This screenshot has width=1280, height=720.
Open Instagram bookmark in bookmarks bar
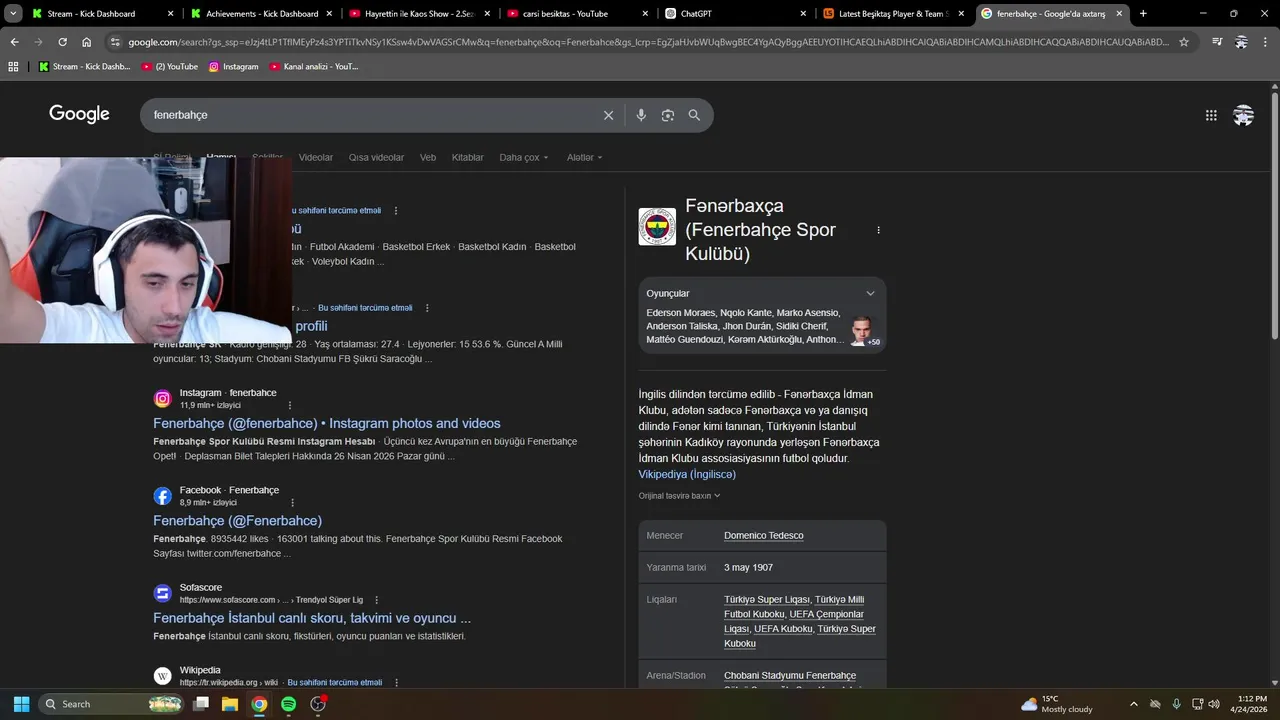(x=233, y=67)
